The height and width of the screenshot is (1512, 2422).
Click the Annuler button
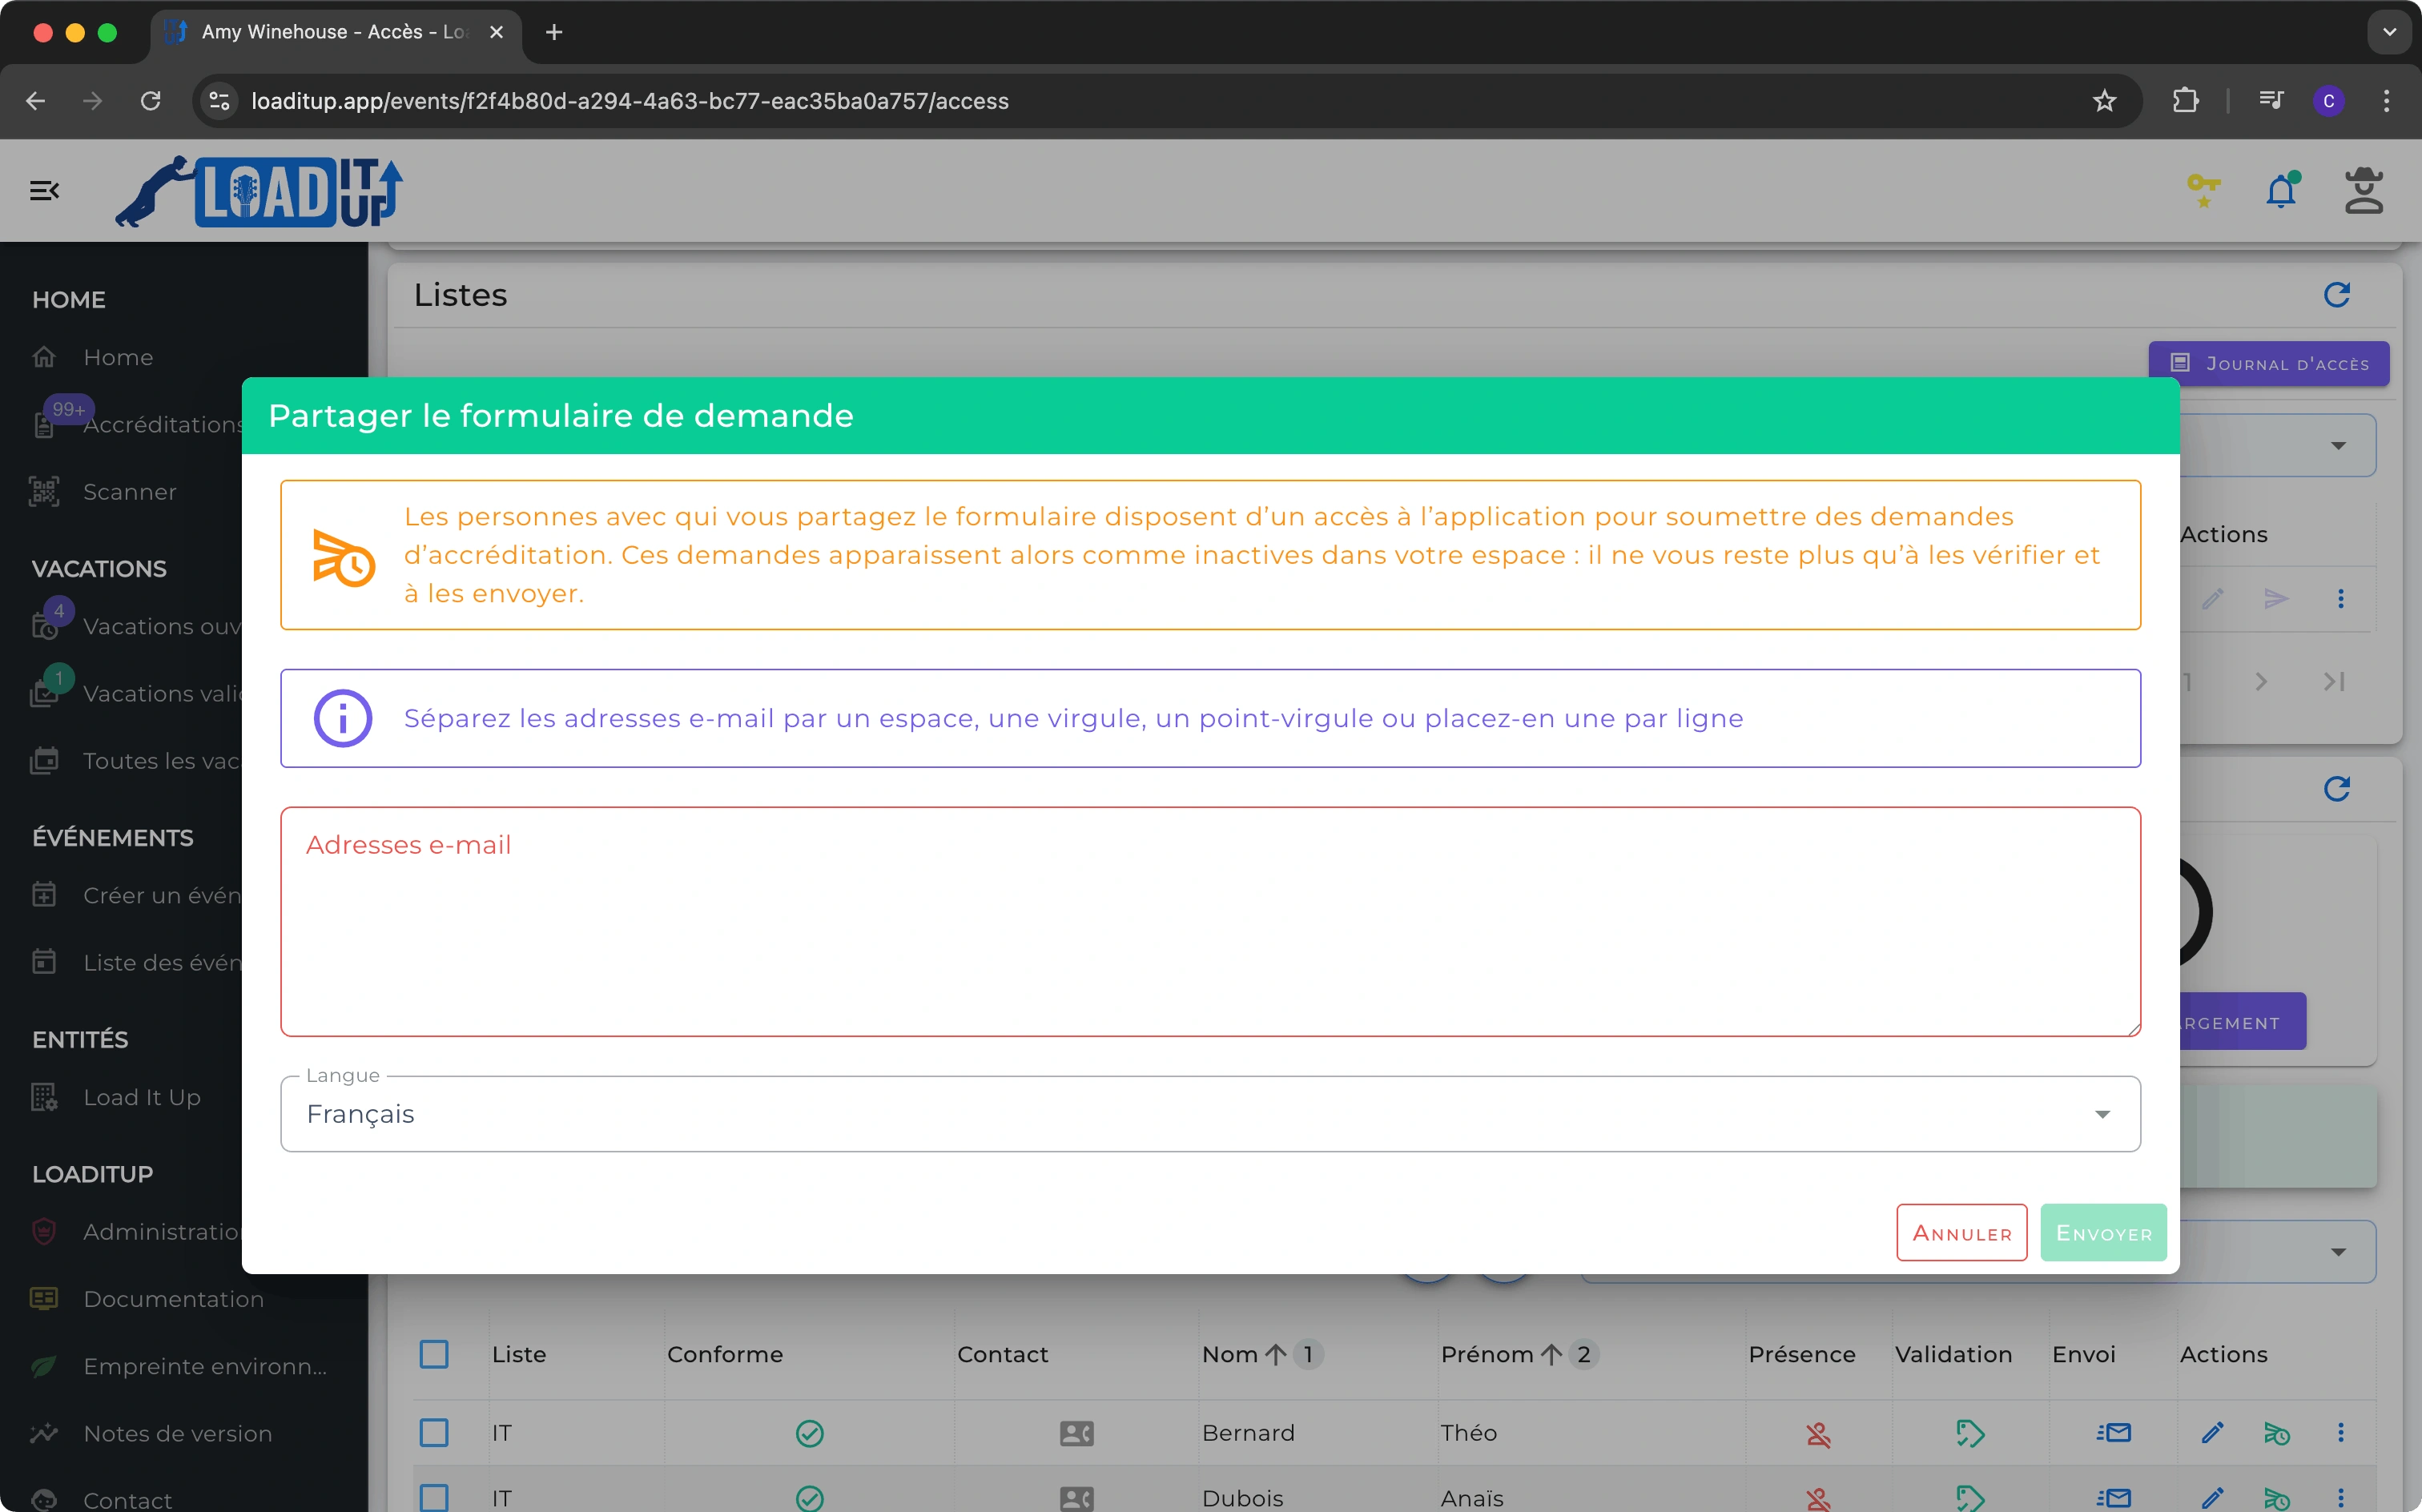(1961, 1233)
